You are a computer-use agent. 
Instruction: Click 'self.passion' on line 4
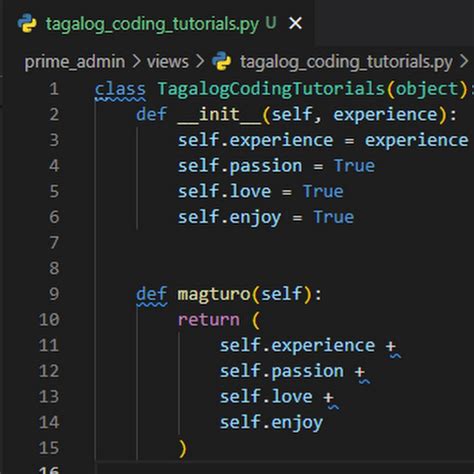point(240,166)
